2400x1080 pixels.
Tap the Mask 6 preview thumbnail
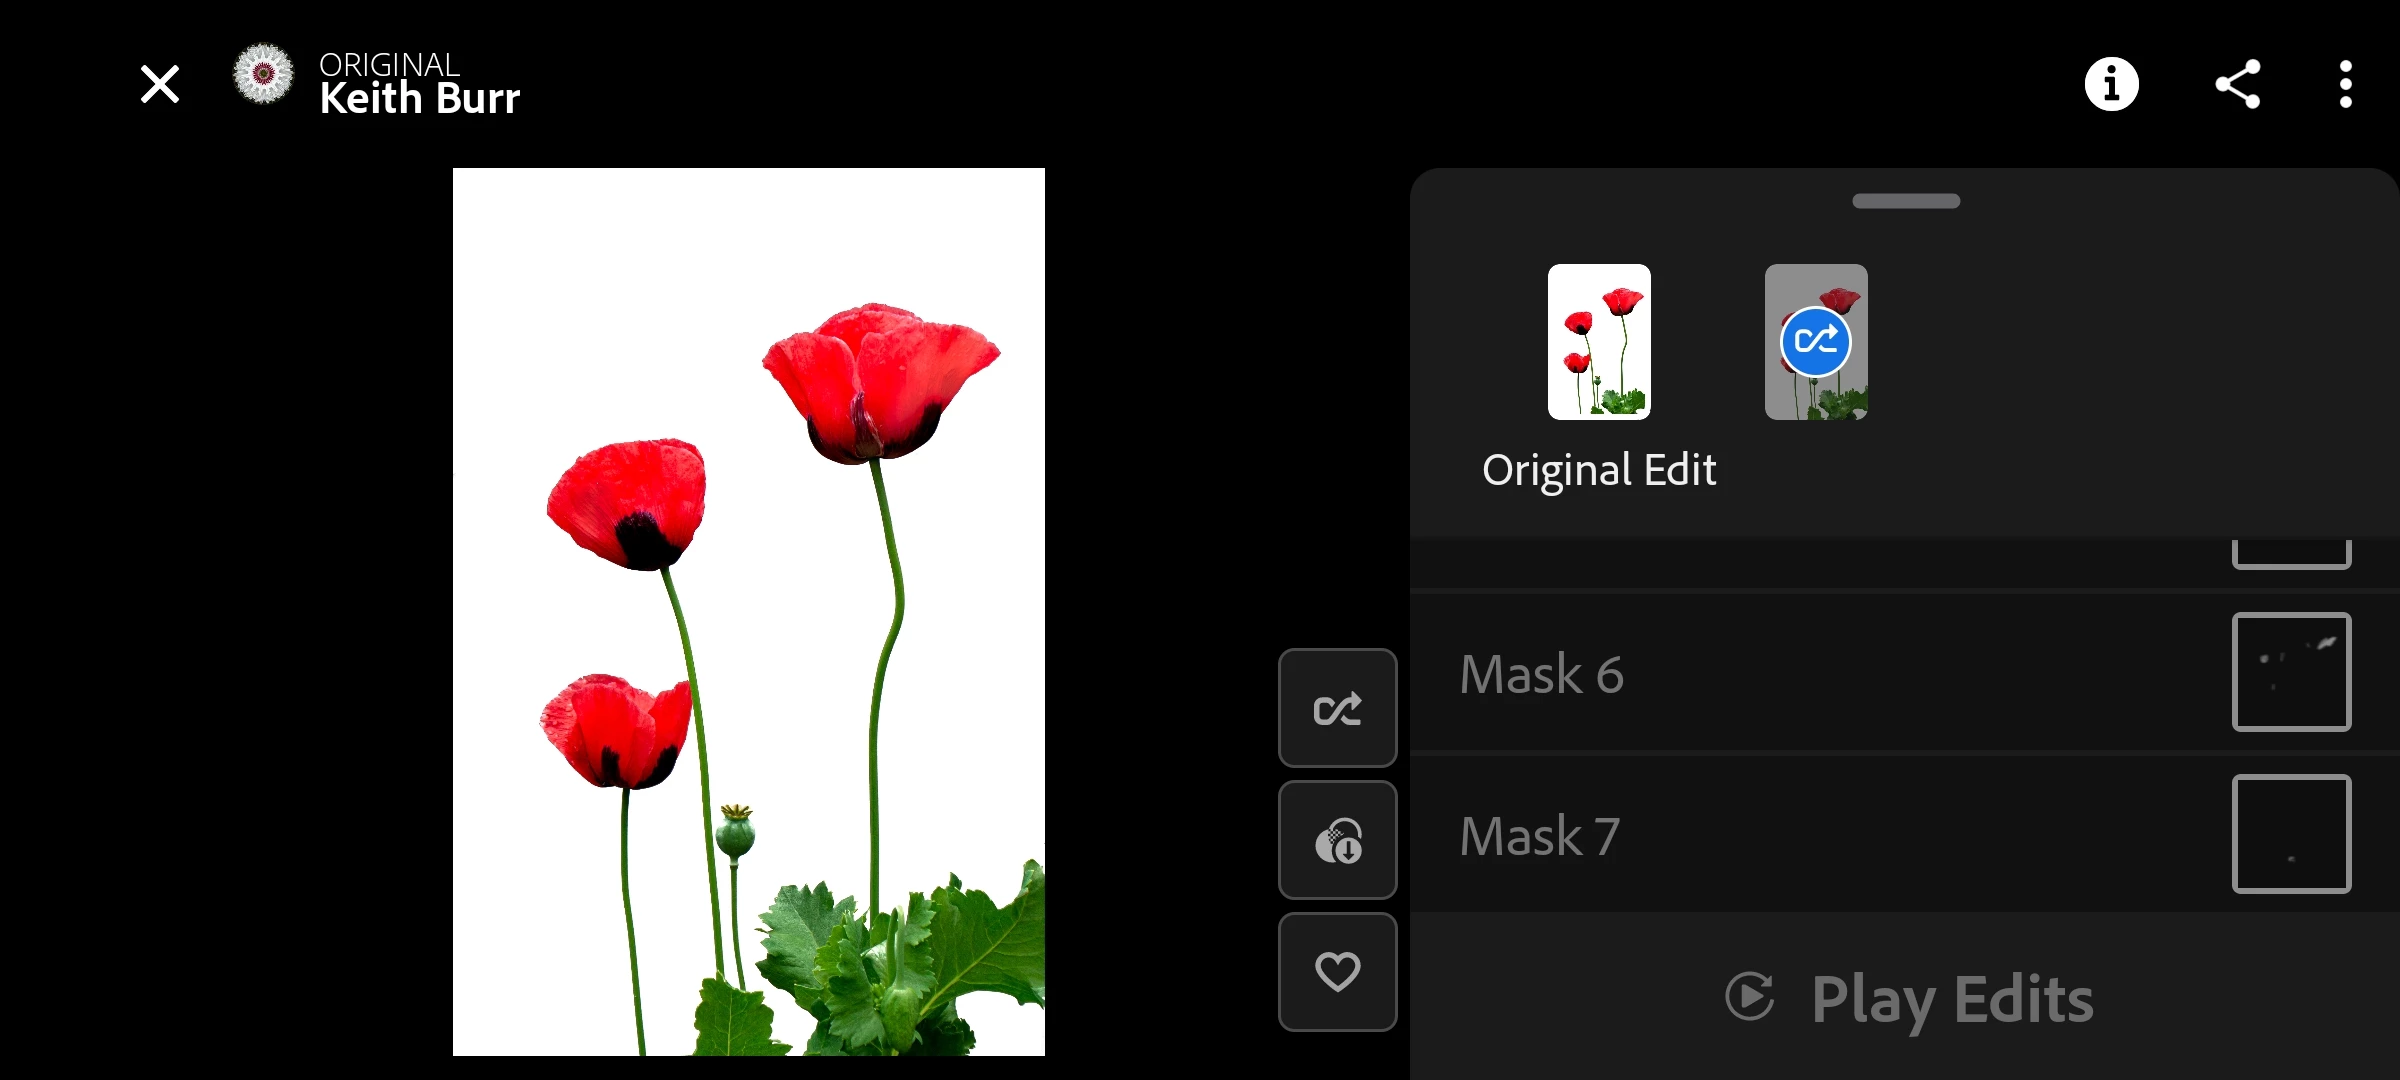(x=2291, y=672)
